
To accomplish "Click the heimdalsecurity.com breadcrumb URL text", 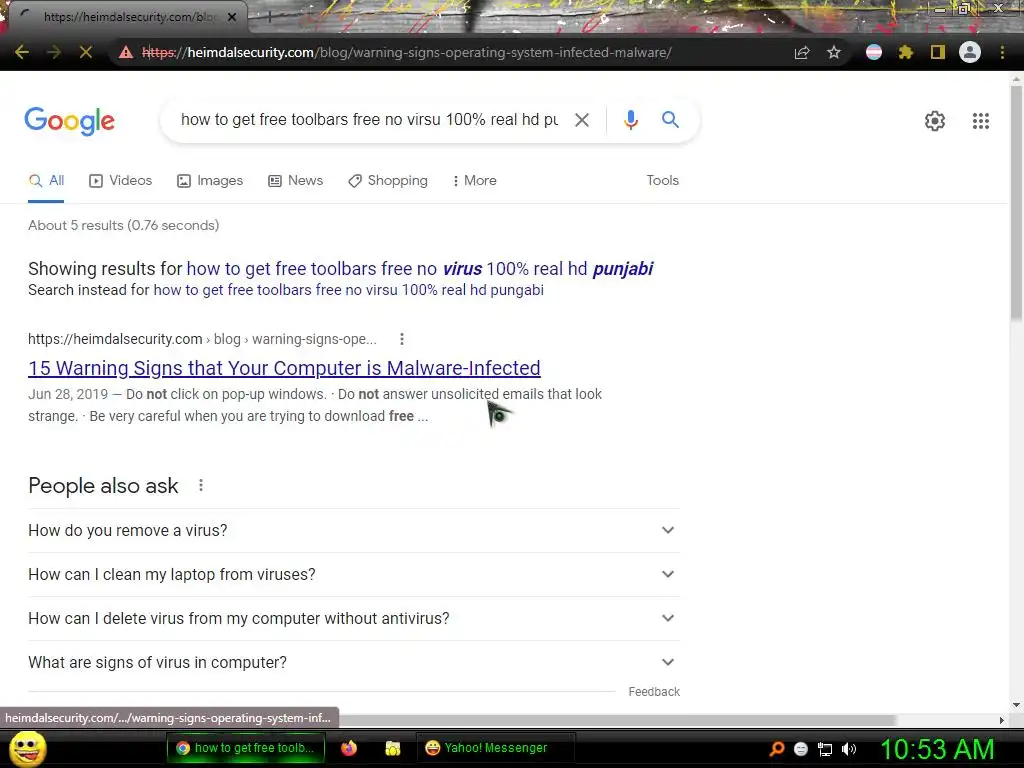I will [115, 339].
